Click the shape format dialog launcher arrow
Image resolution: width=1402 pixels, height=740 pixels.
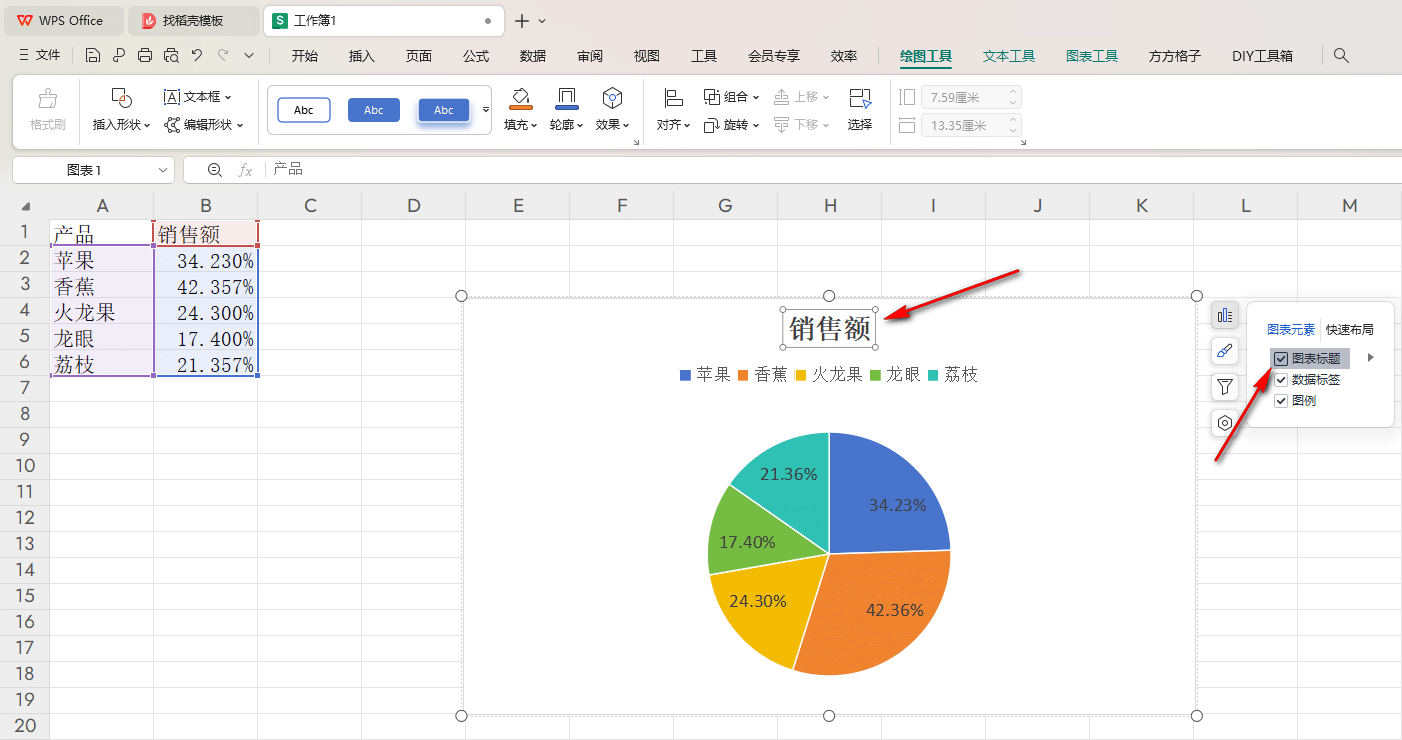637,144
